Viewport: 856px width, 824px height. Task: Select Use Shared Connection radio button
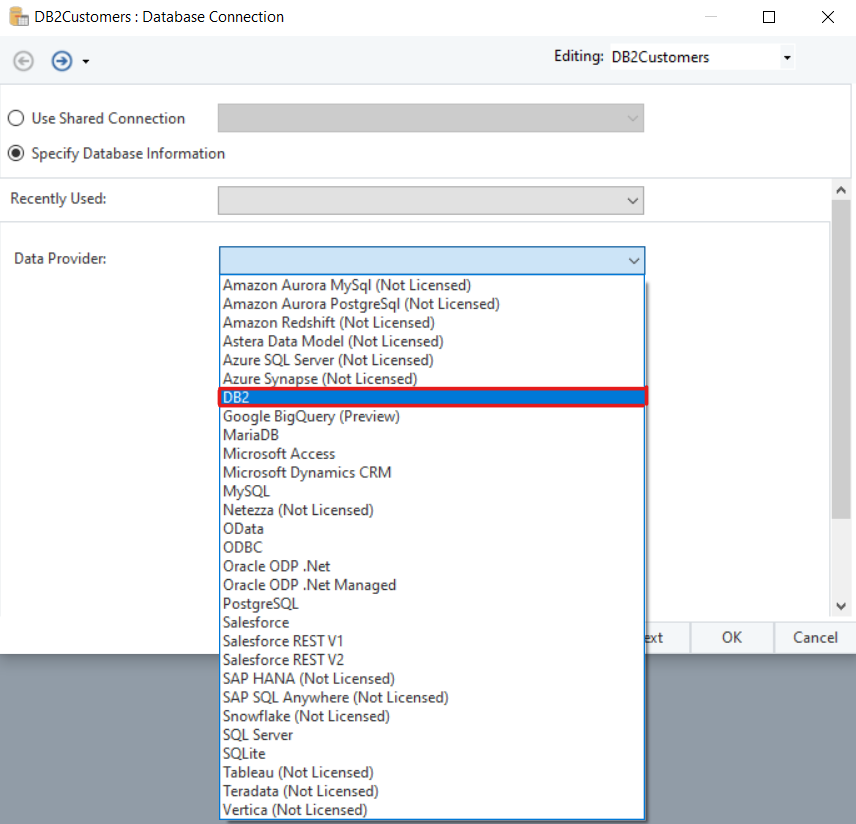16,118
